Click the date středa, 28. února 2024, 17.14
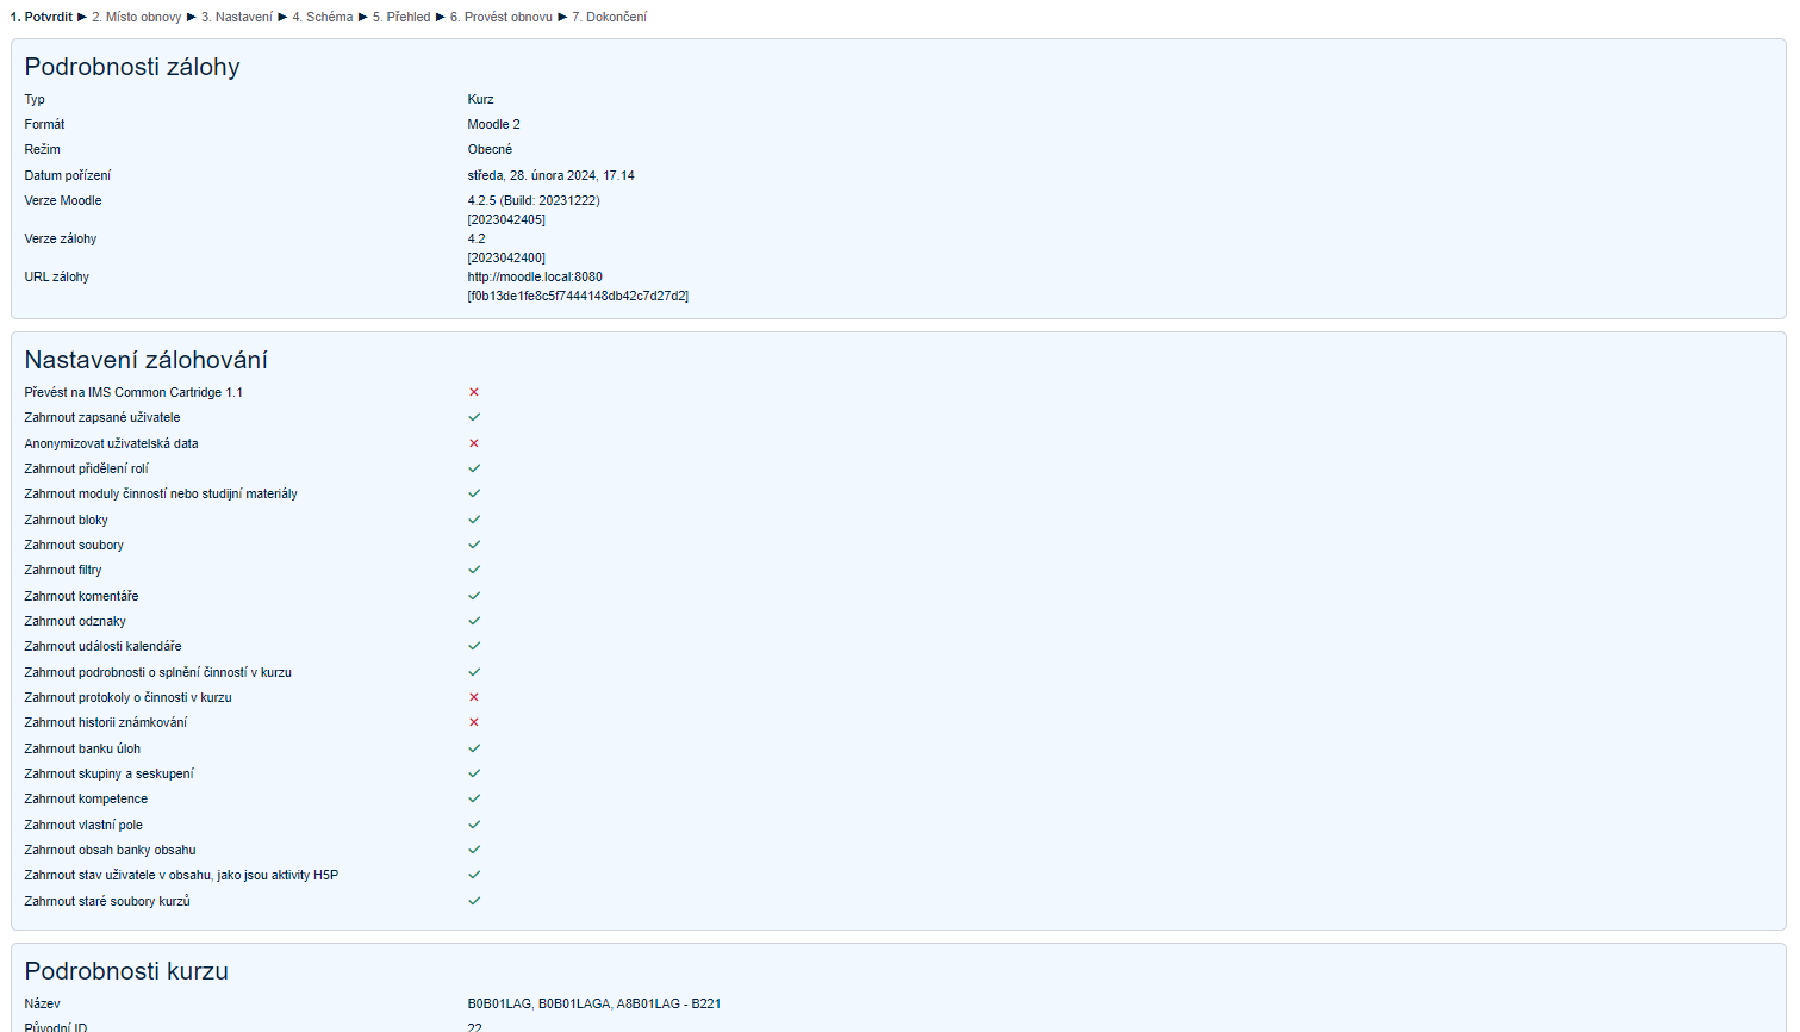The height and width of the screenshot is (1032, 1800). (x=551, y=175)
